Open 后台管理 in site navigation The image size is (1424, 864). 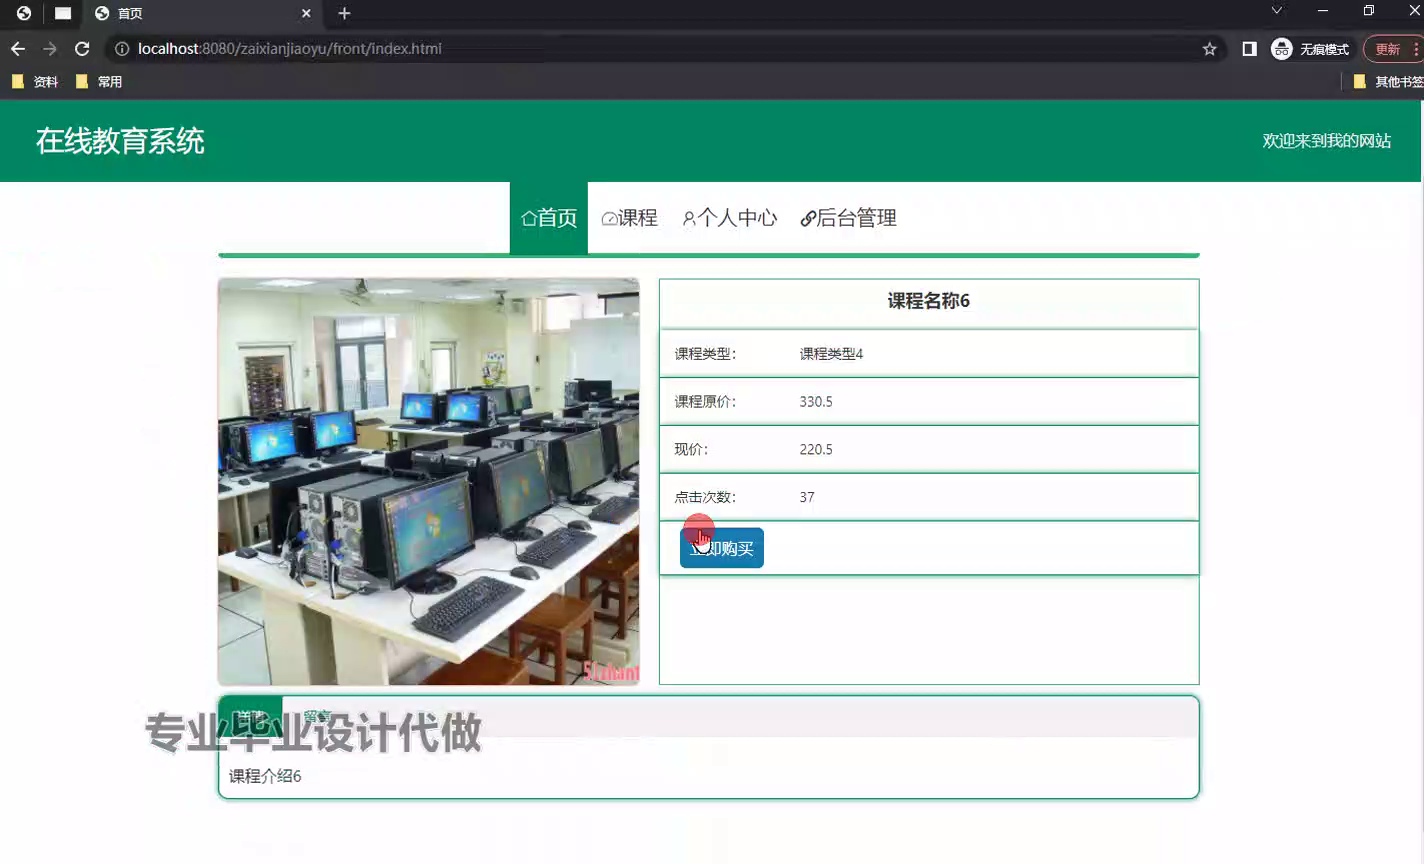[848, 218]
